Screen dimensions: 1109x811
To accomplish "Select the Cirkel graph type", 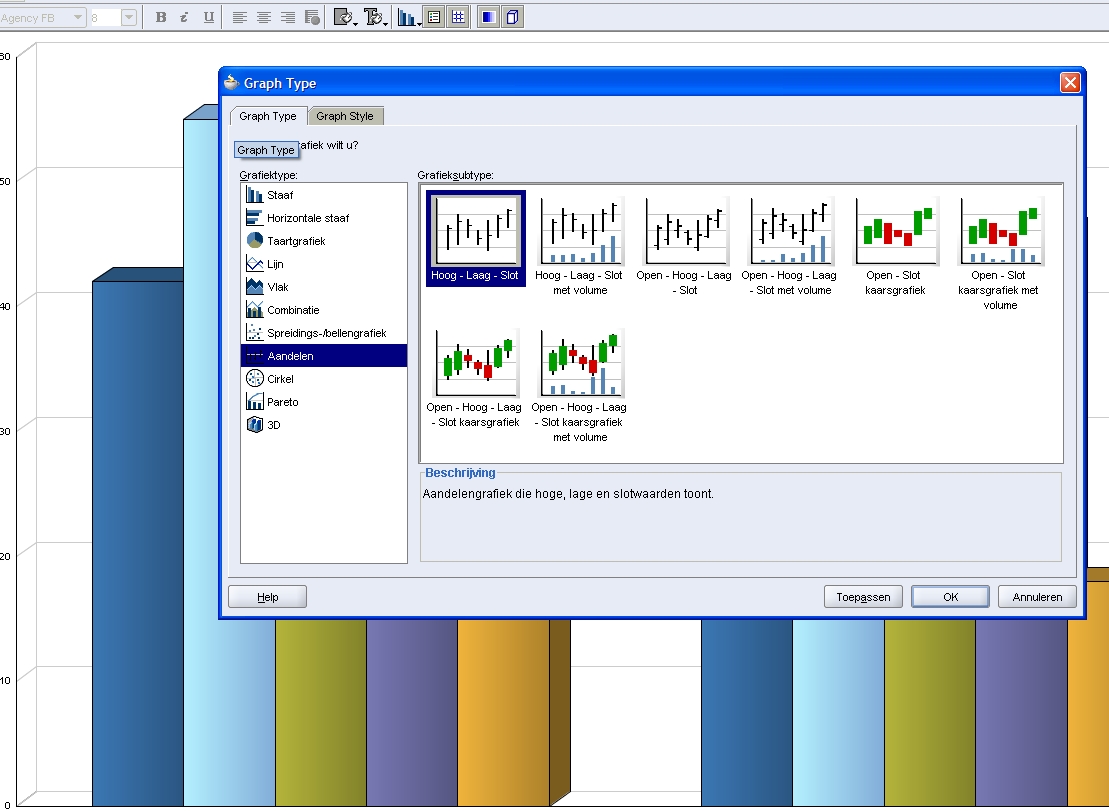I will (280, 379).
